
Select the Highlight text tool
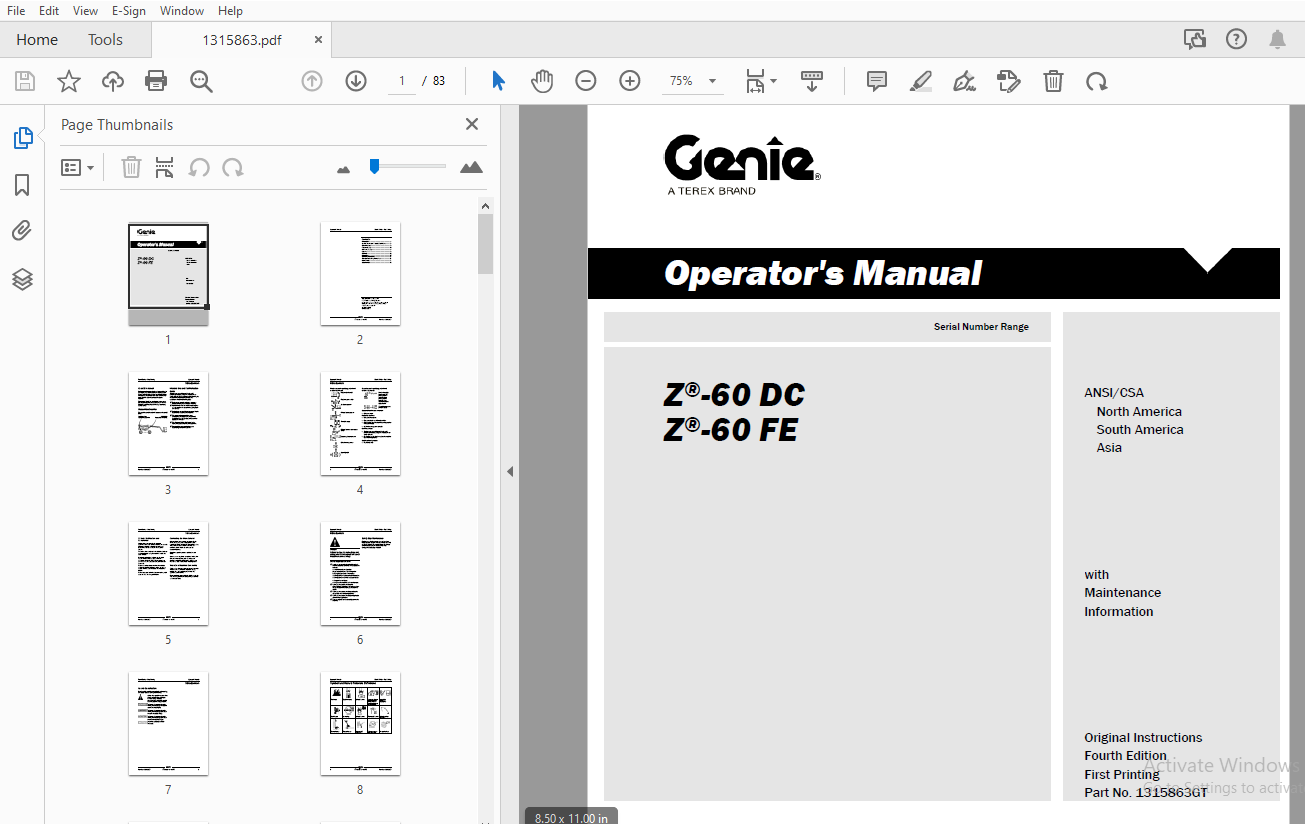[x=921, y=81]
